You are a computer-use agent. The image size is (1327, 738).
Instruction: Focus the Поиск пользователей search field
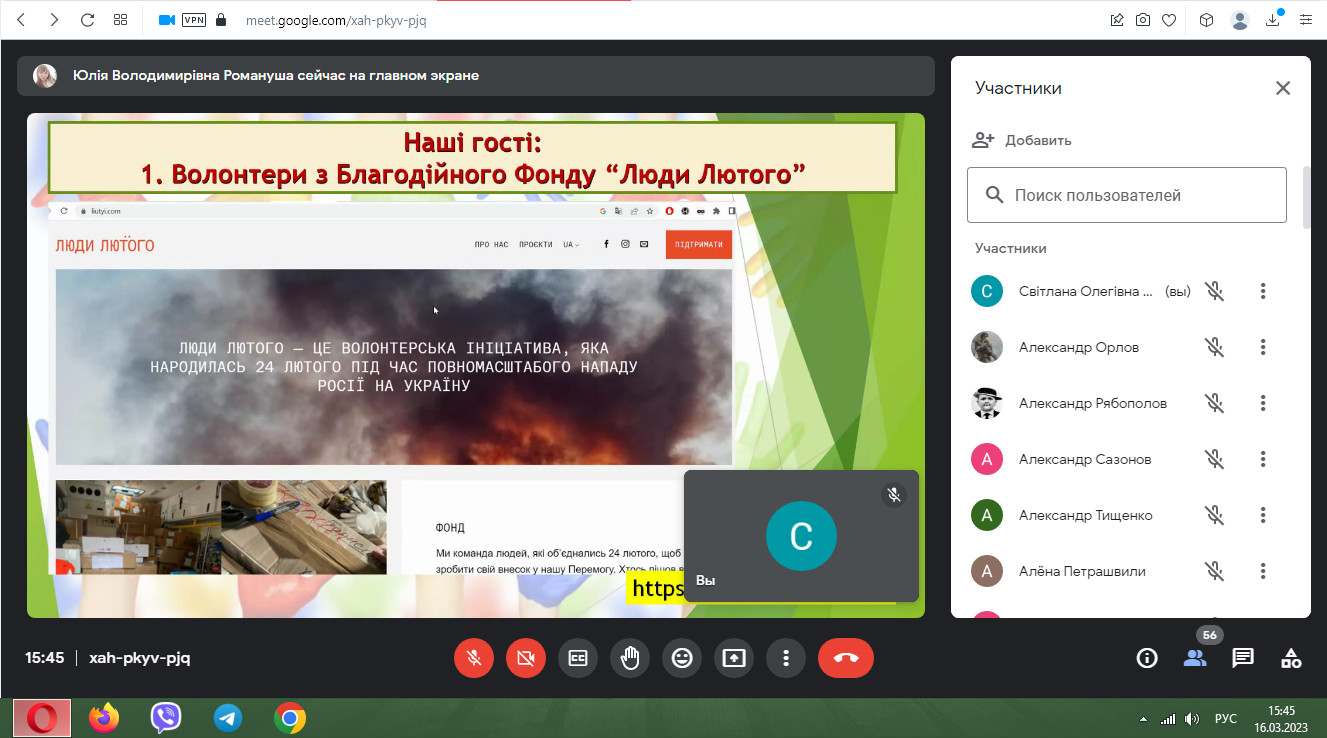pyautogui.click(x=1127, y=195)
